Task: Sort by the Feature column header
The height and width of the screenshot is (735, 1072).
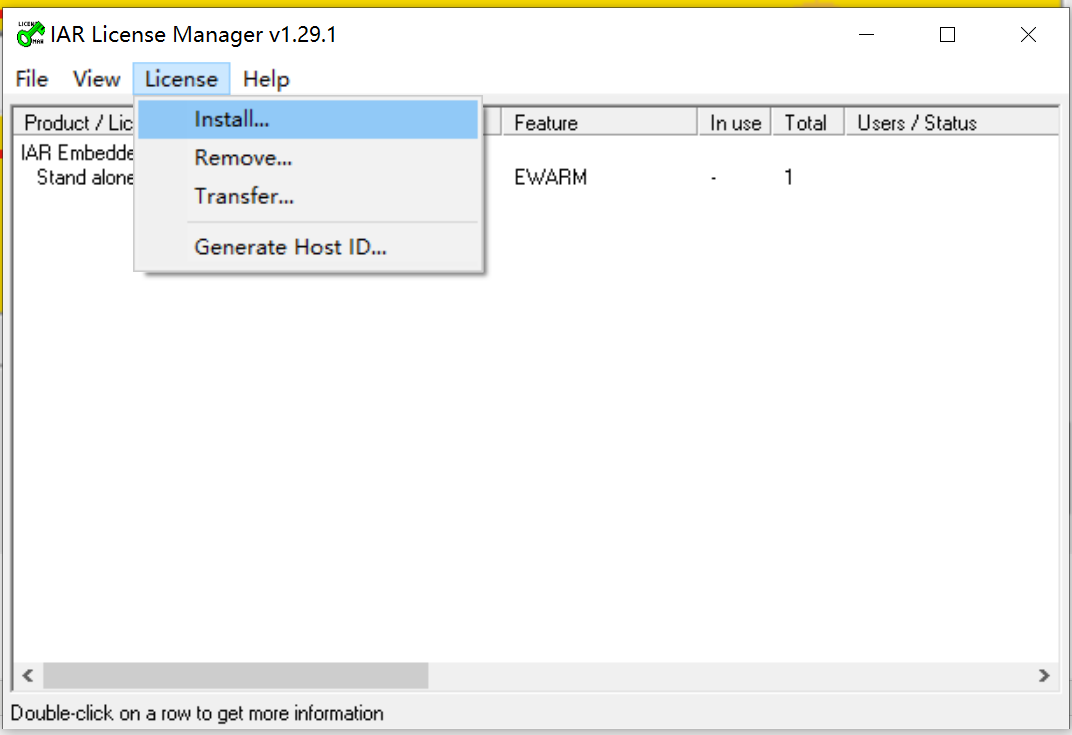Action: tap(600, 122)
